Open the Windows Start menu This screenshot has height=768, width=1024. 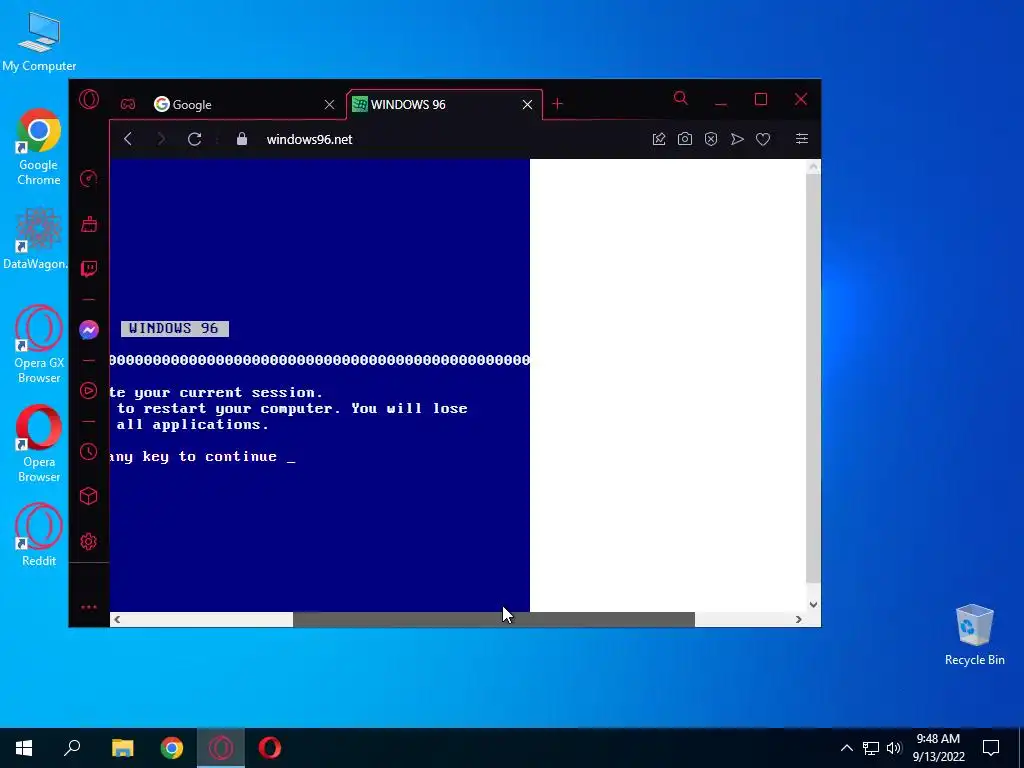[x=24, y=748]
